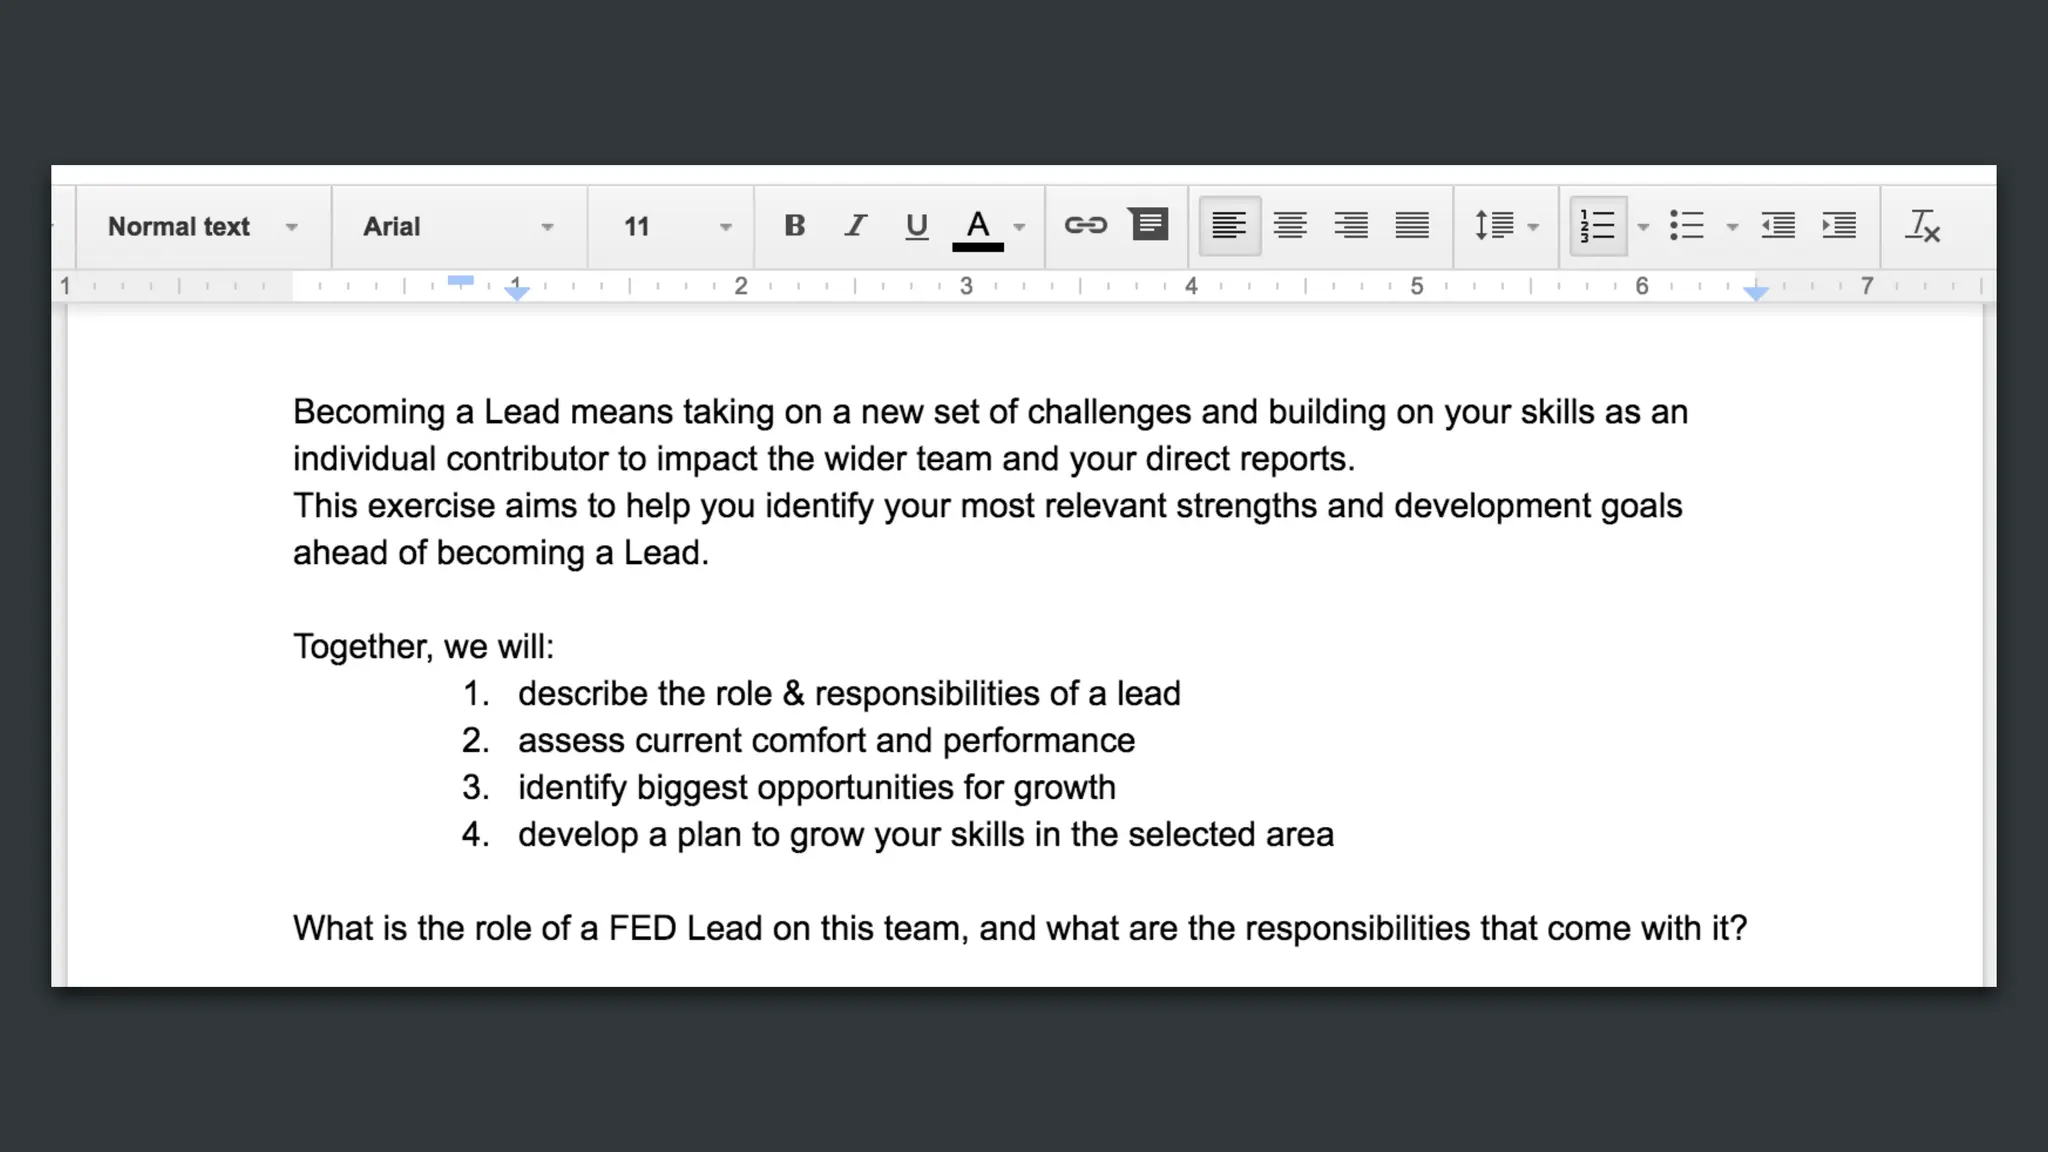Click the numbered list icon
The image size is (2048, 1152).
(1598, 226)
